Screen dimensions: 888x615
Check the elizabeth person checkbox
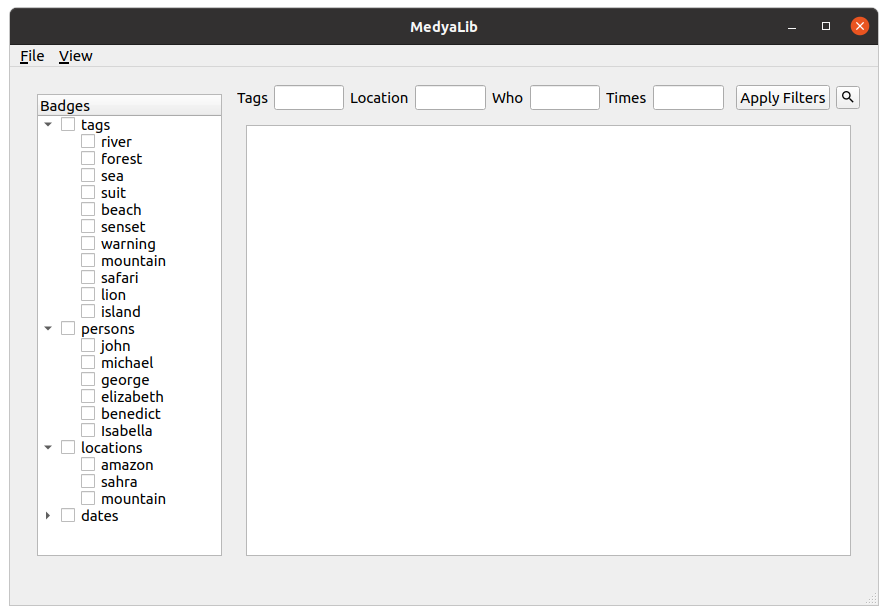(x=88, y=396)
